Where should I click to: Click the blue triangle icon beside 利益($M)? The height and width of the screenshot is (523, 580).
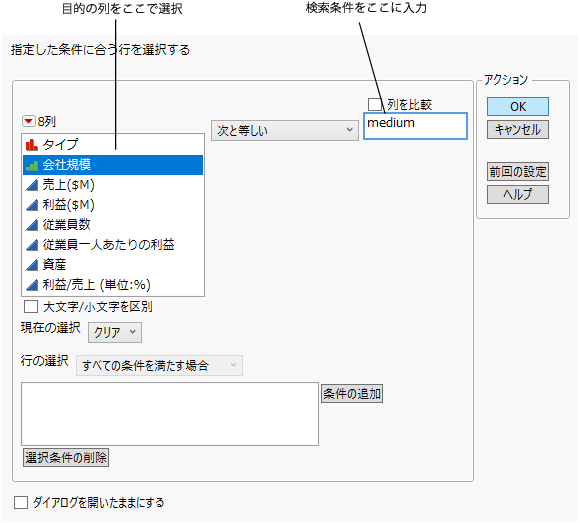click(32, 205)
